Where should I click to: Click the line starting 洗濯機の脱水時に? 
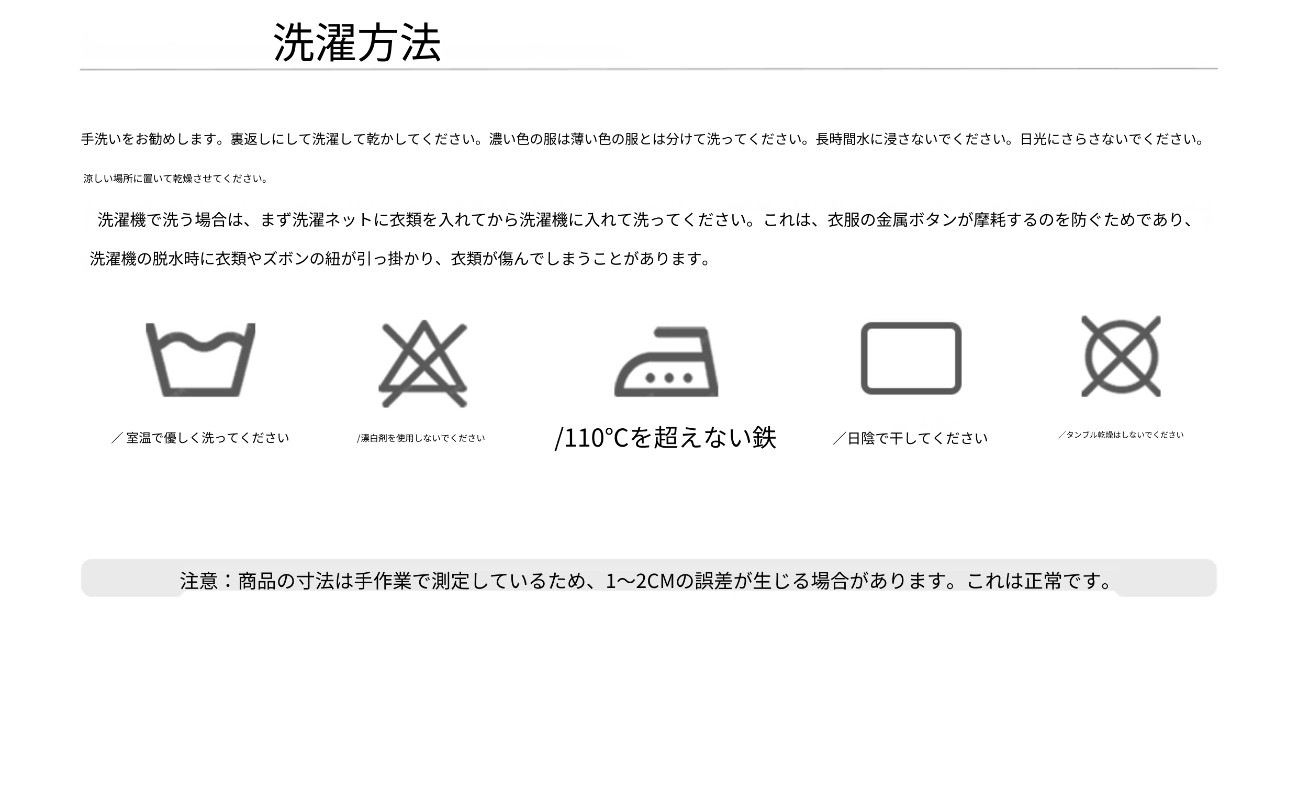(401, 258)
